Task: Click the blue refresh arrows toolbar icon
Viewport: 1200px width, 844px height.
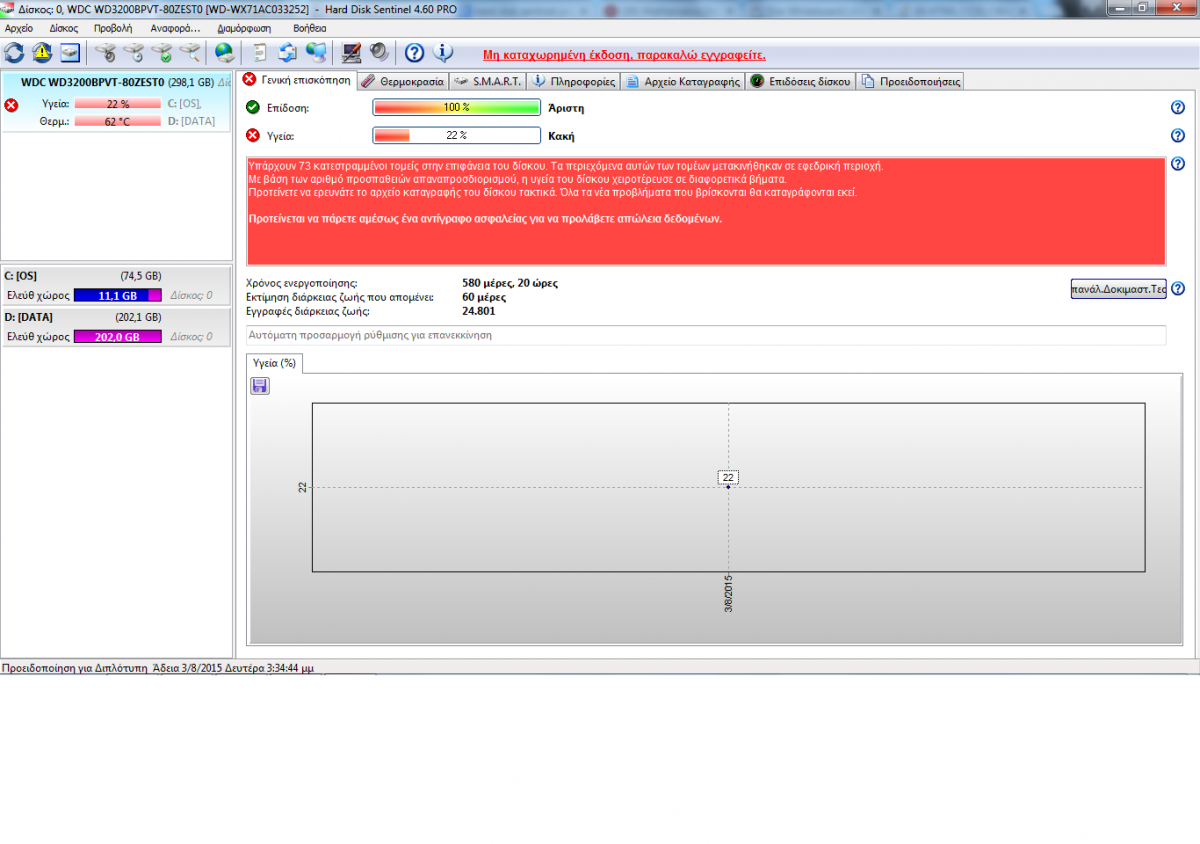Action: (14, 52)
